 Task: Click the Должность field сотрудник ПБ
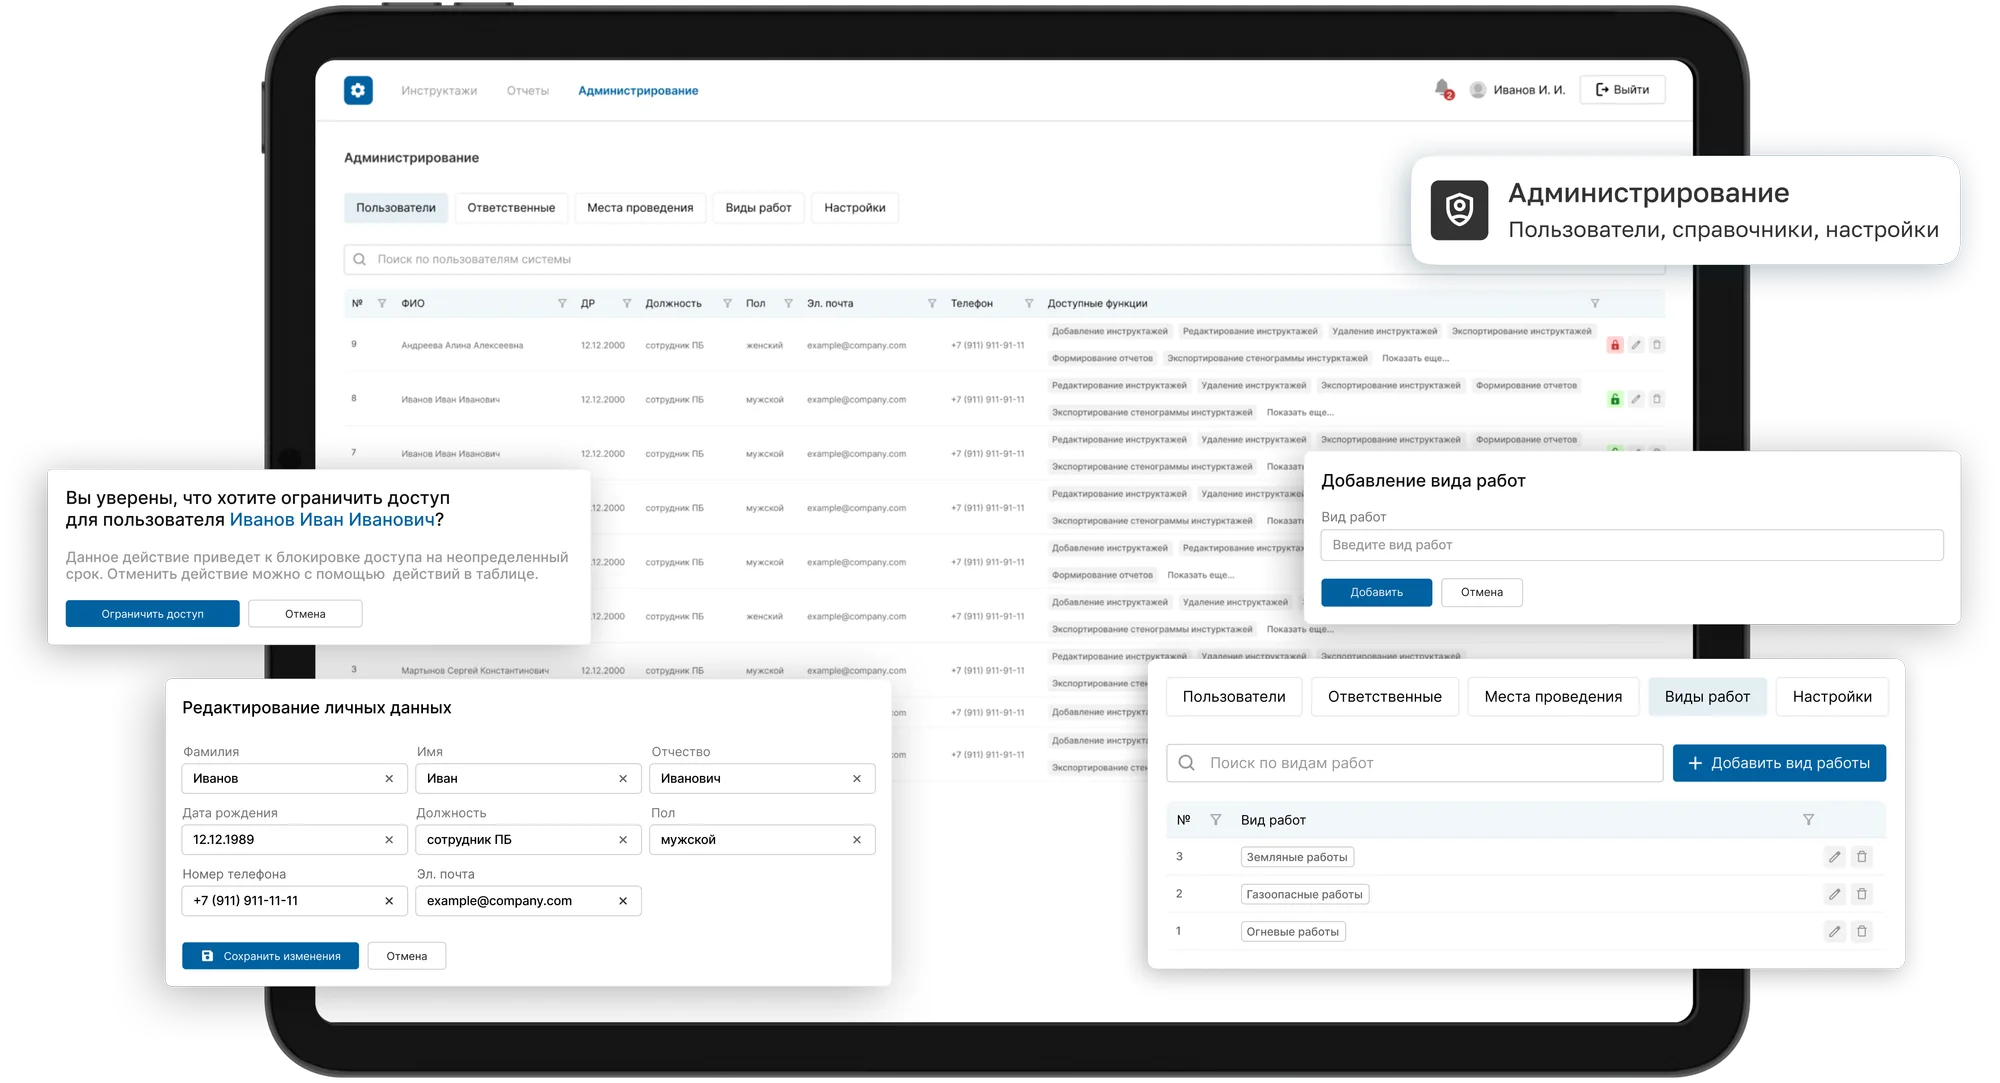point(527,840)
